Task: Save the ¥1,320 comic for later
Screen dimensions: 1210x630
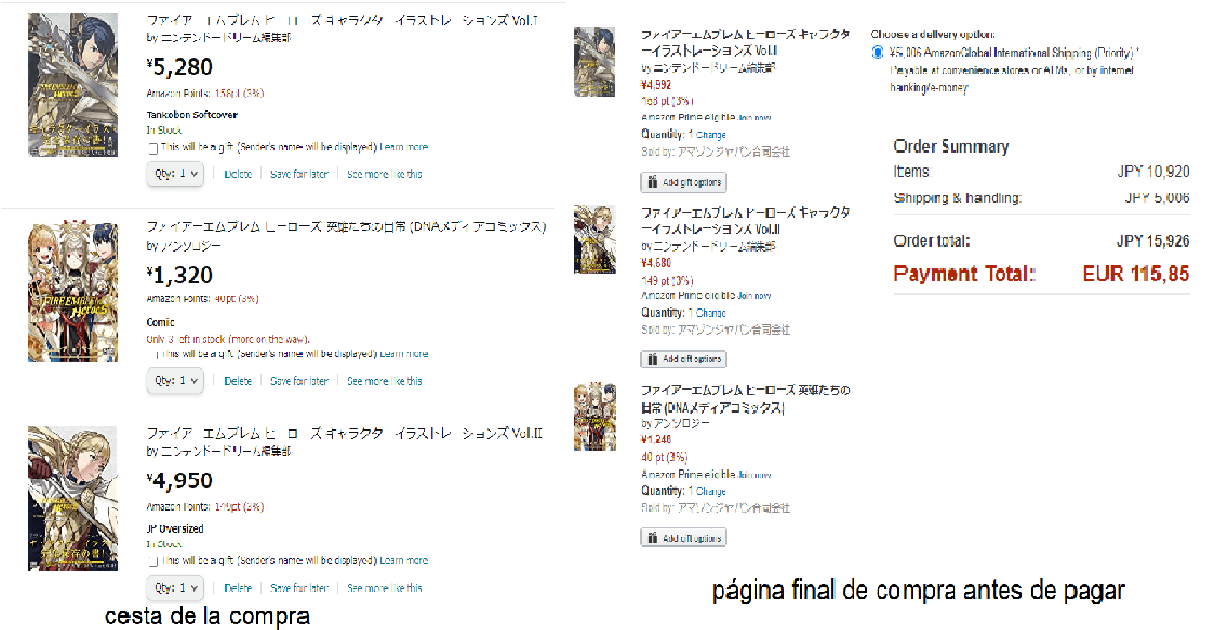Action: [x=299, y=381]
